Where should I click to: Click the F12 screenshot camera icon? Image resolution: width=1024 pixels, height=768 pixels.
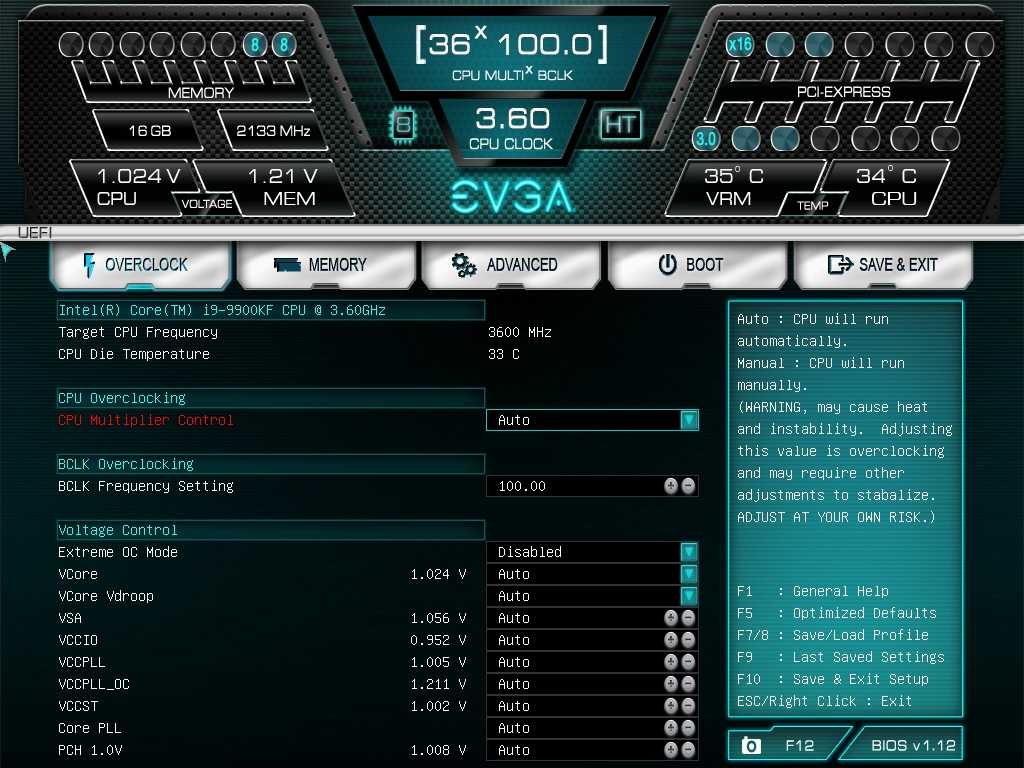tap(750, 745)
